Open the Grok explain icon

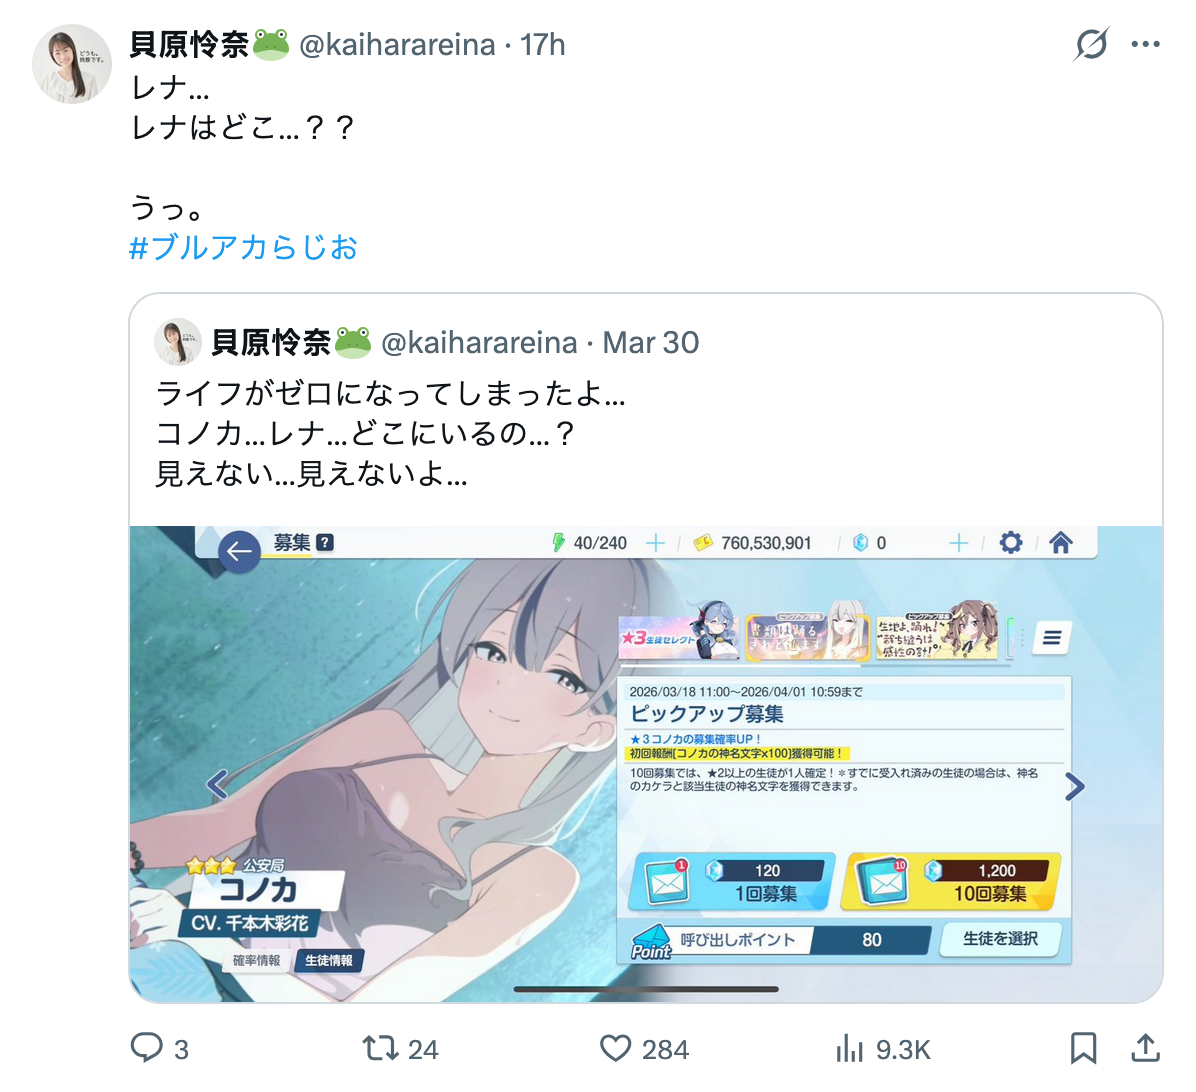pos(1092,44)
